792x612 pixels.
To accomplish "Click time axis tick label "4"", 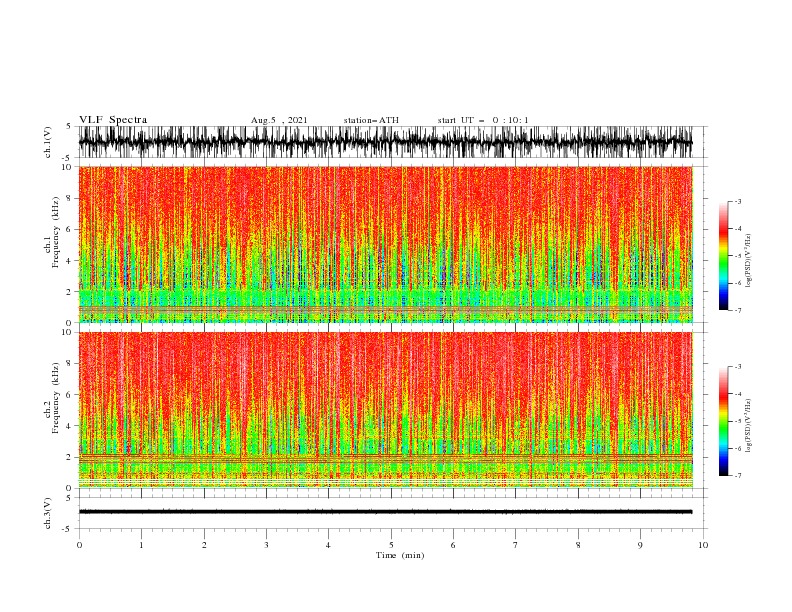I will (x=328, y=545).
